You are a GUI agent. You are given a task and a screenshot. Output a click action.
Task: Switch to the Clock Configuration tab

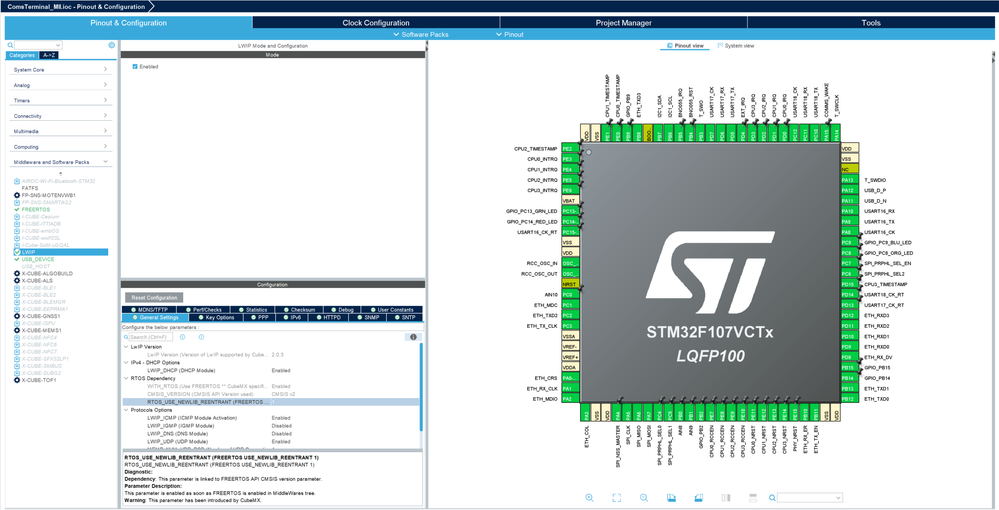click(x=375, y=22)
